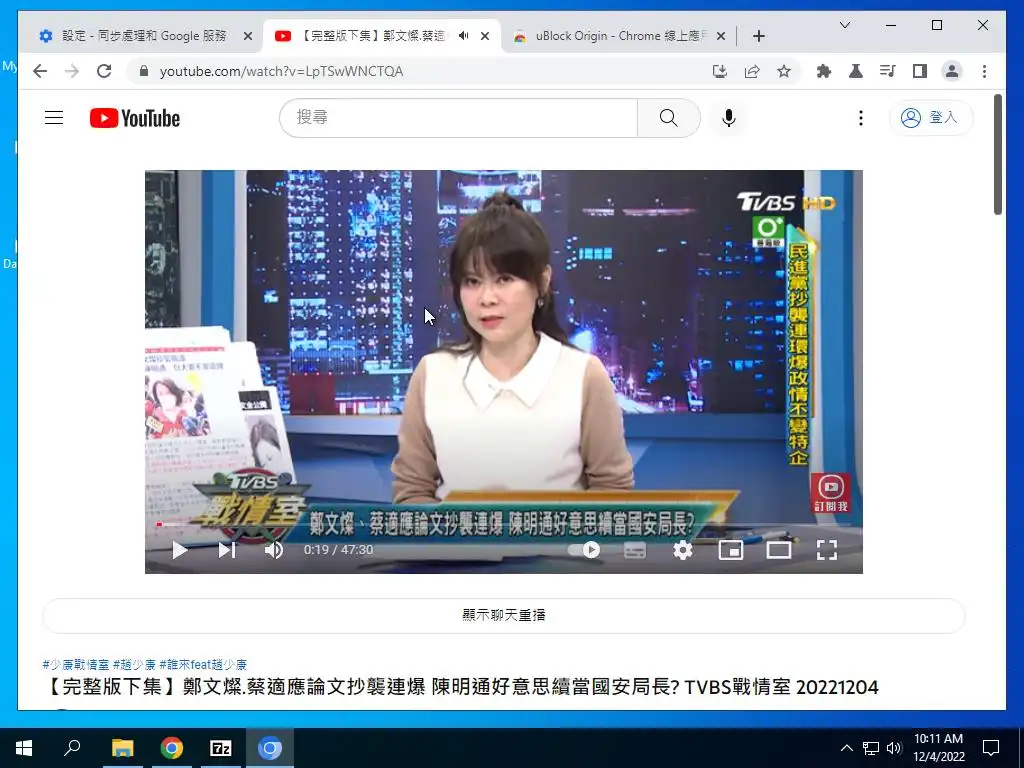Image resolution: width=1024 pixels, height=768 pixels.
Task: Open Chrome extensions puzzle icon
Action: point(824,71)
